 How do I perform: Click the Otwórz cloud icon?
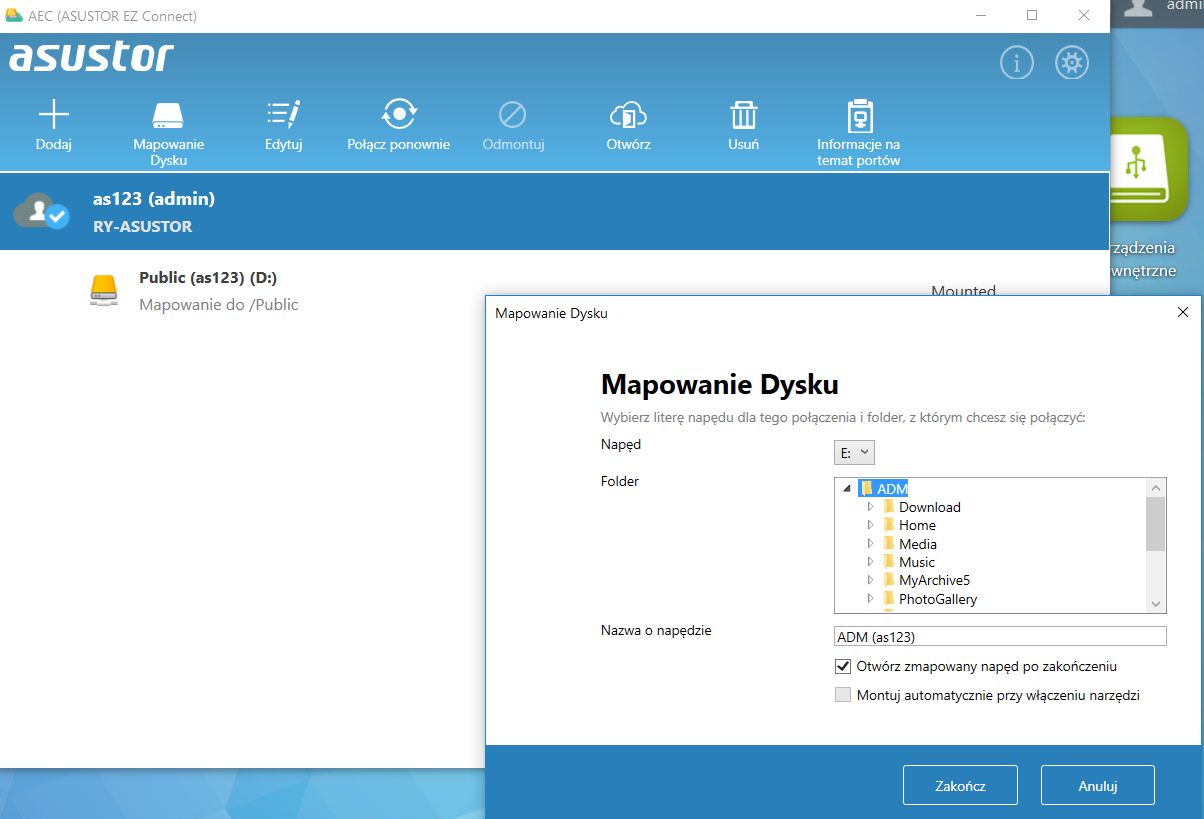pos(629,114)
